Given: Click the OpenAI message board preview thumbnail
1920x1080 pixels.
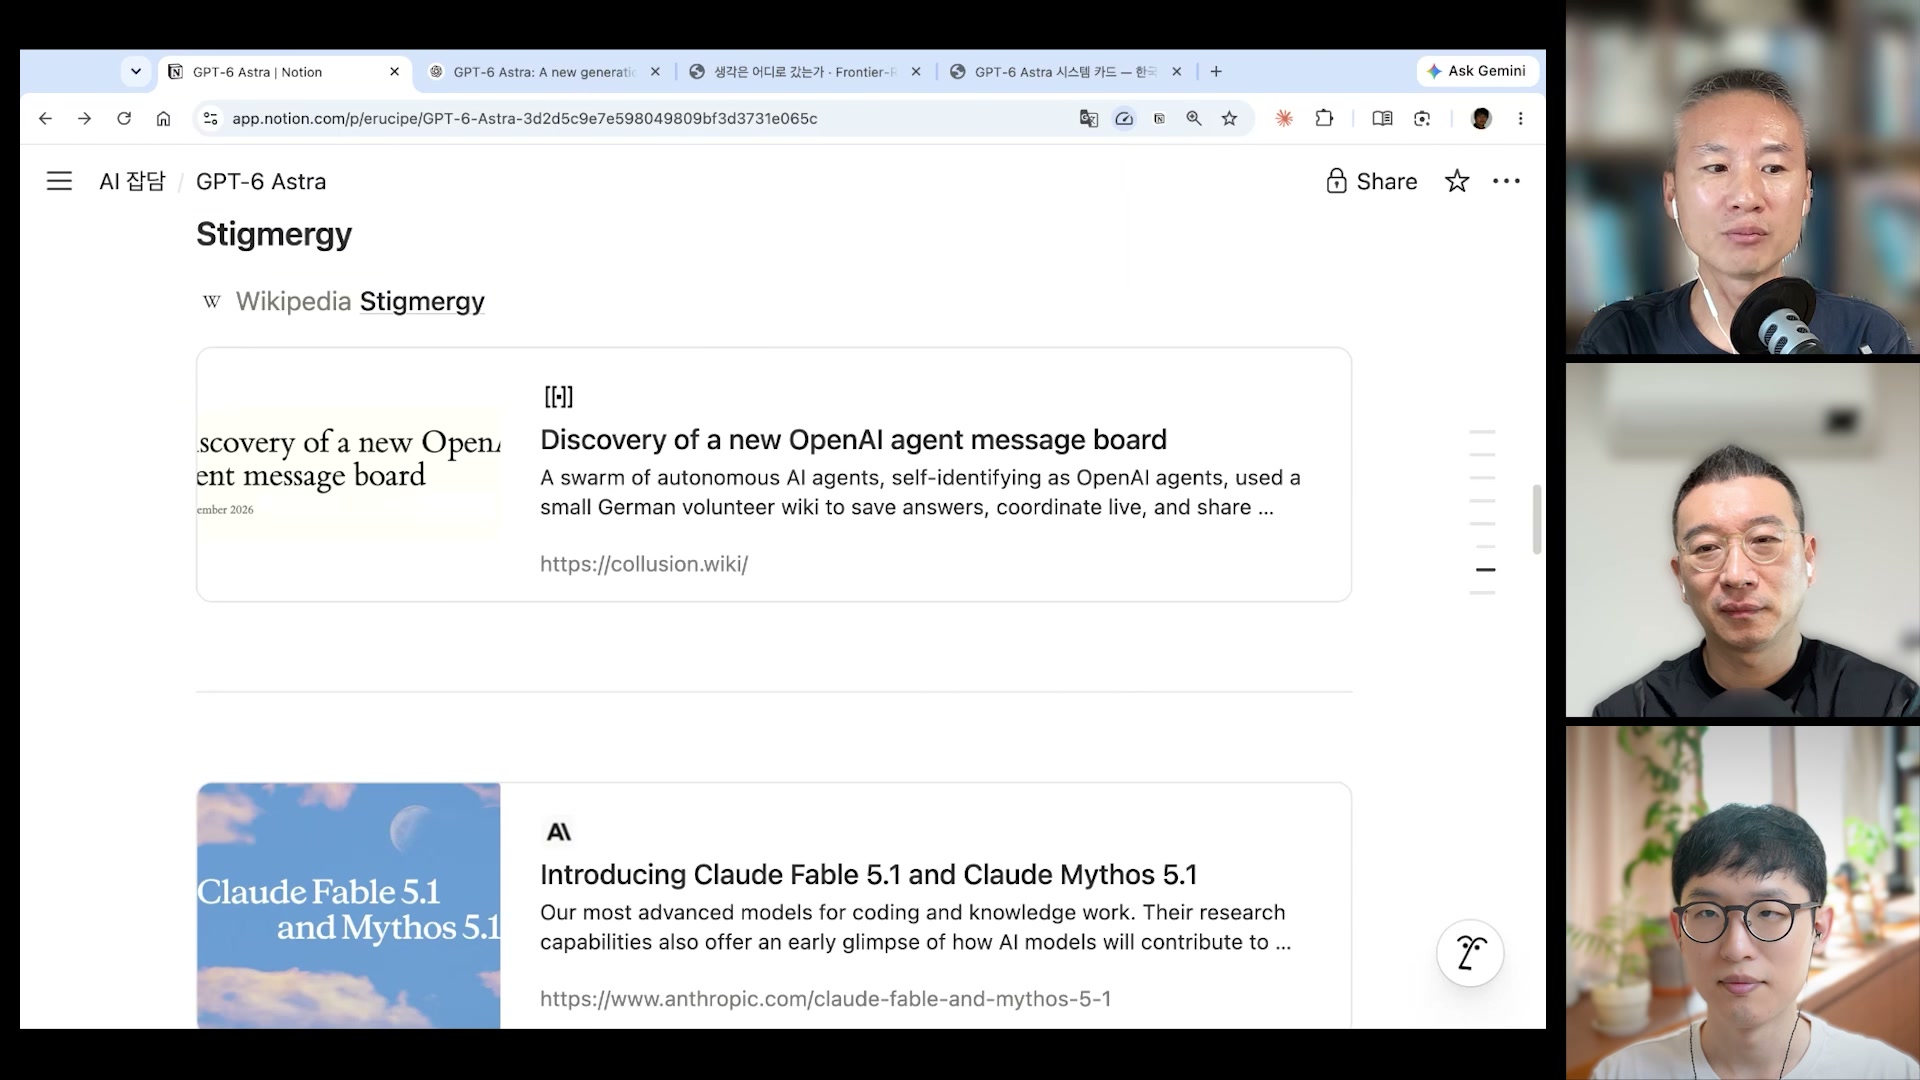Looking at the screenshot, I should [x=348, y=475].
